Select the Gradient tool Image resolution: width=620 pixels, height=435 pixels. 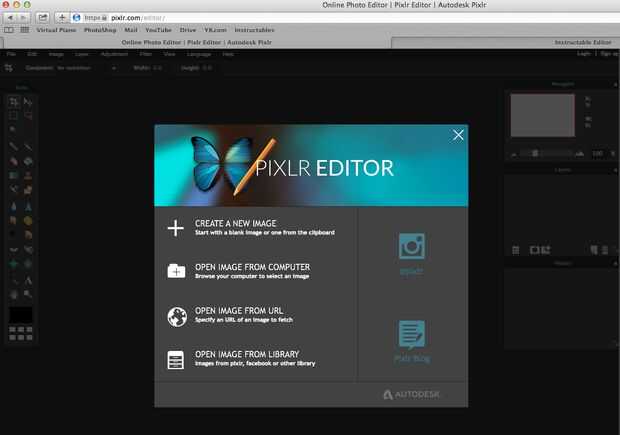14,175
